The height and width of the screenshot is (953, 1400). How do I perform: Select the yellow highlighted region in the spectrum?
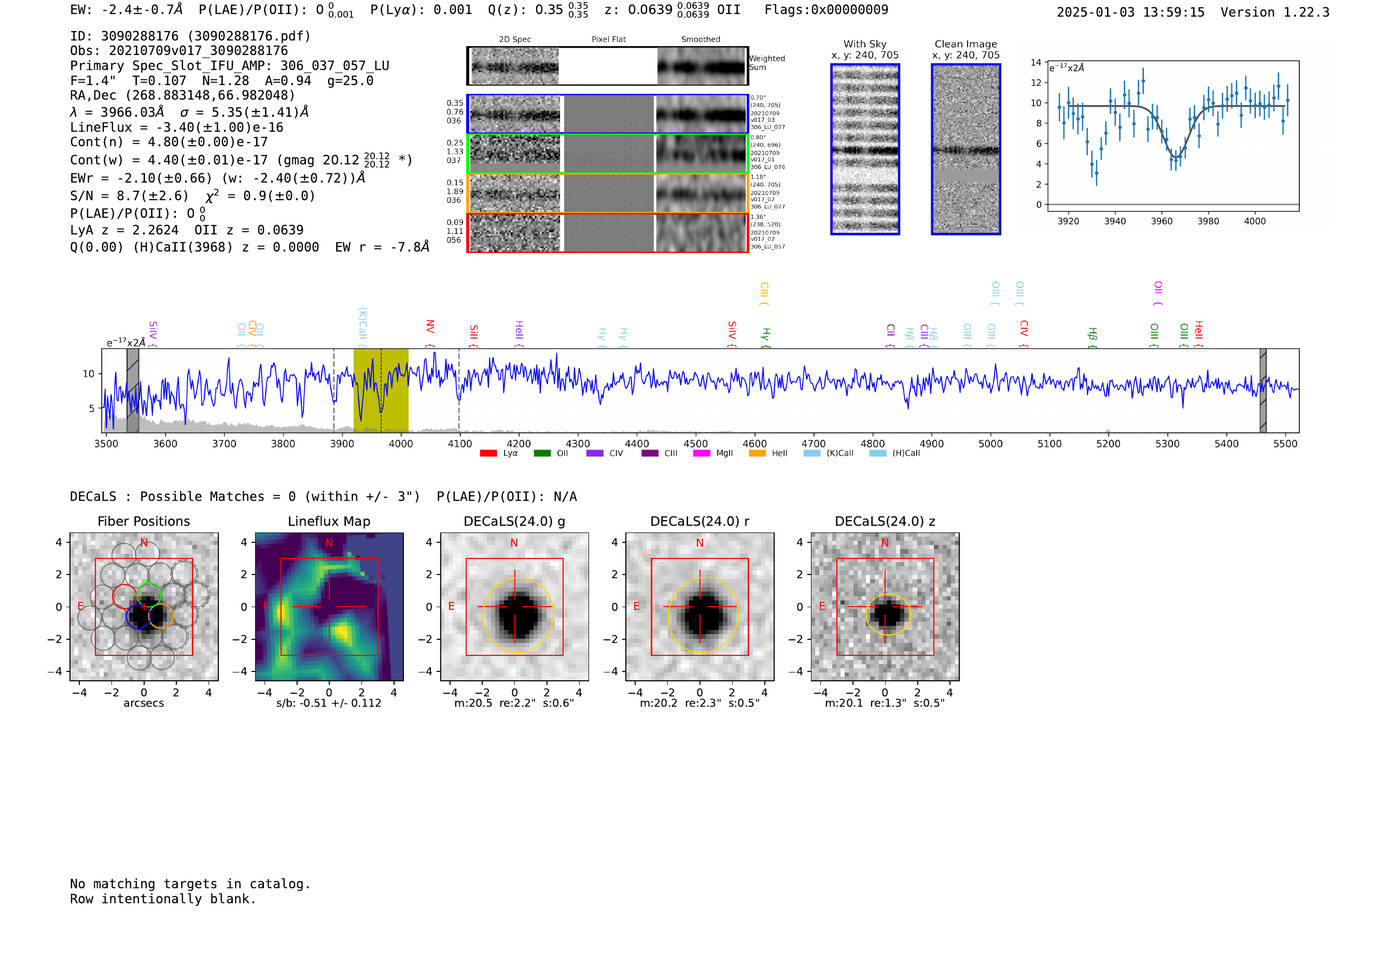point(381,390)
